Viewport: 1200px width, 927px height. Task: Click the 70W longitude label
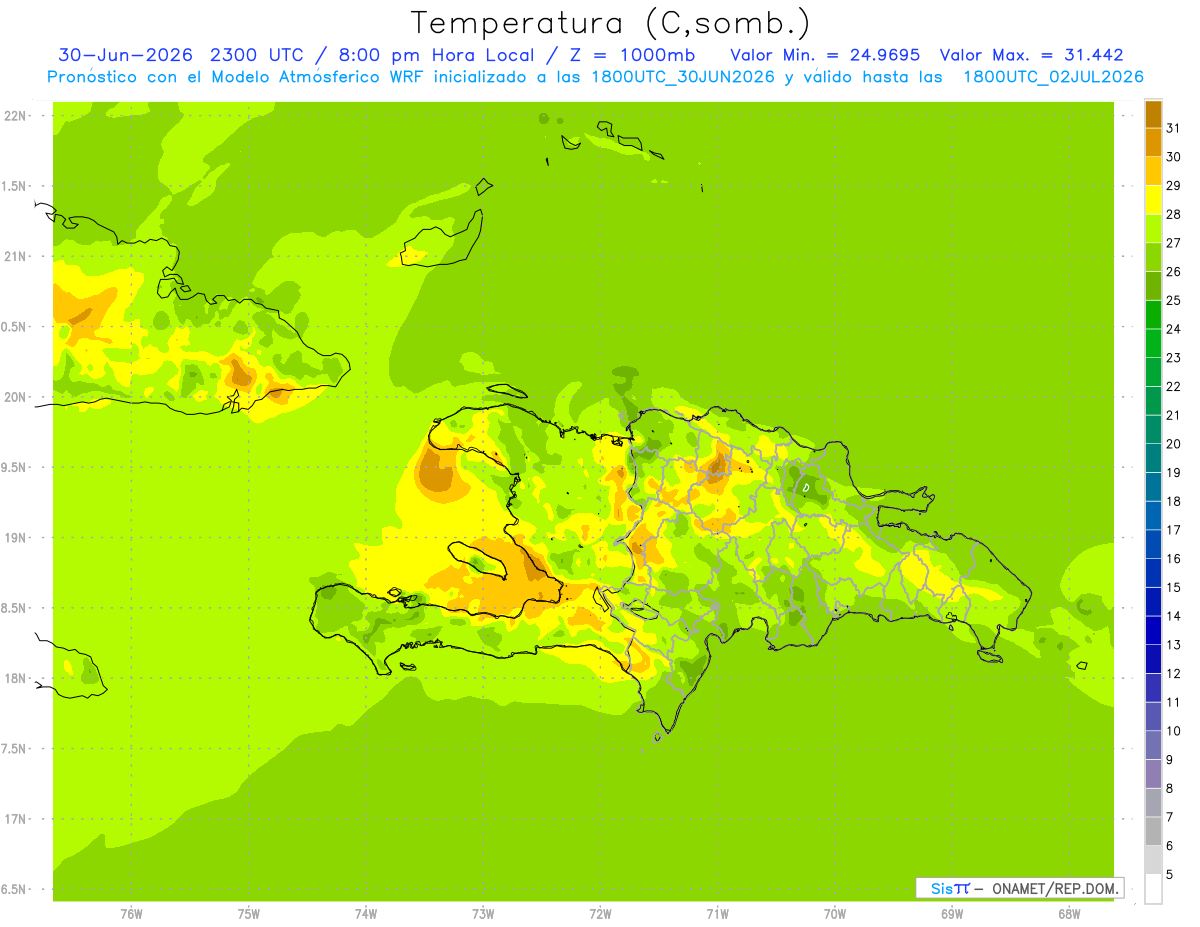coord(834,914)
